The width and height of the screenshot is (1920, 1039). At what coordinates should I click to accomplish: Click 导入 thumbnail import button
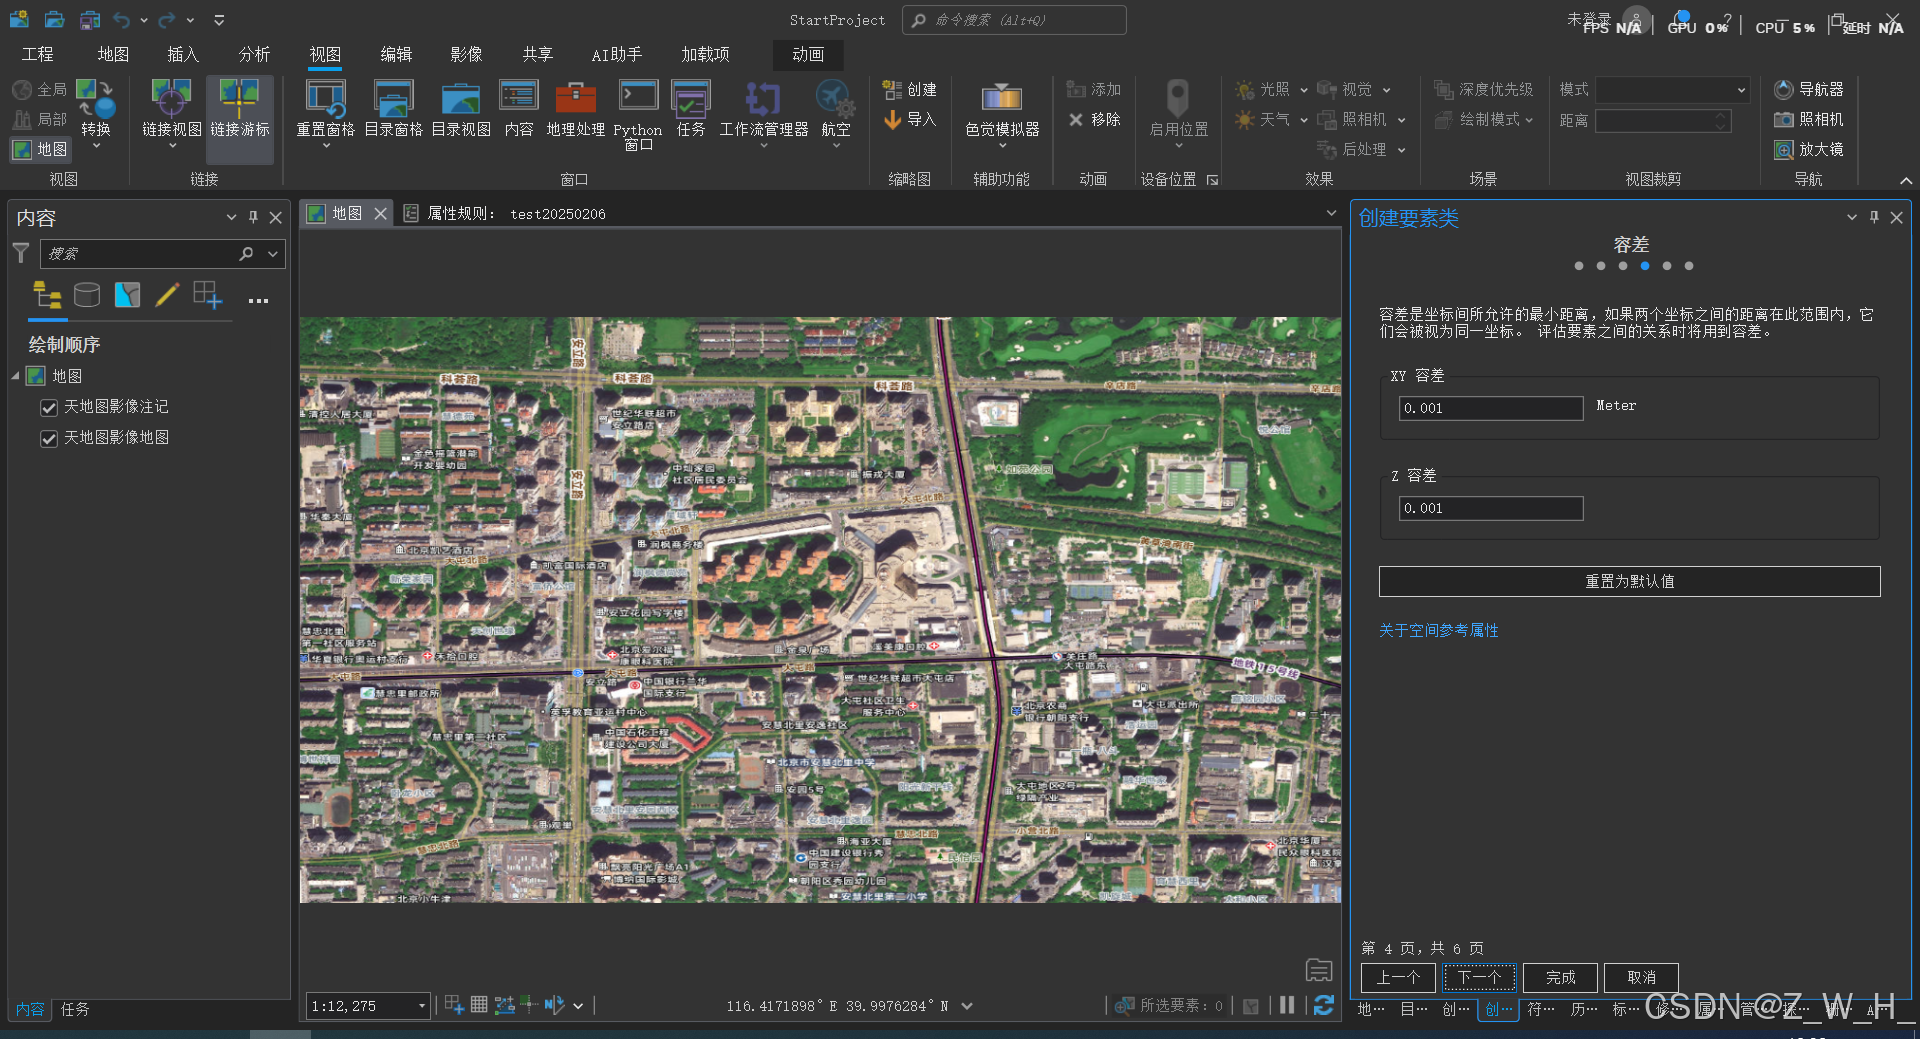[909, 119]
